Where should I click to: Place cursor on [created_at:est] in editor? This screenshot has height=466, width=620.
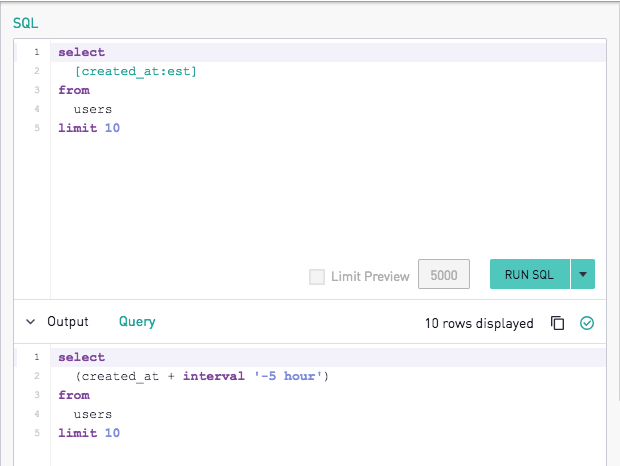coord(135,71)
